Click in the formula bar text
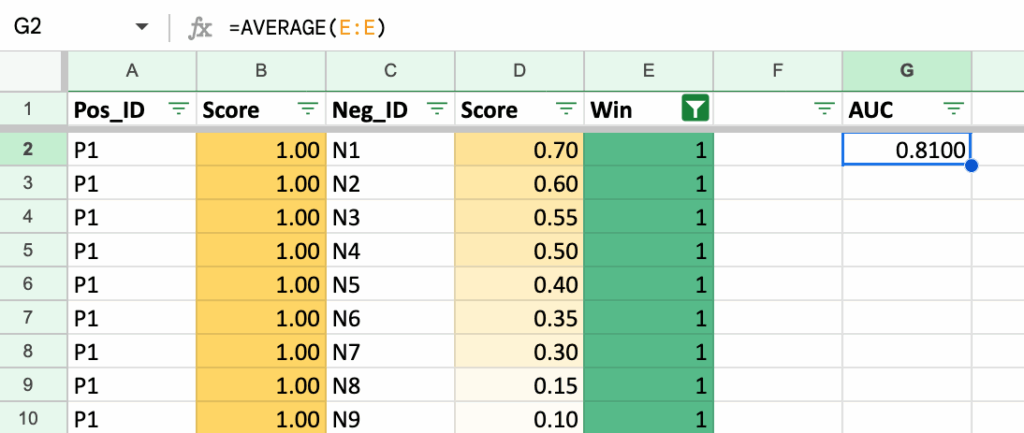Screen dimensions: 1024x433 pyautogui.click(x=500, y=28)
